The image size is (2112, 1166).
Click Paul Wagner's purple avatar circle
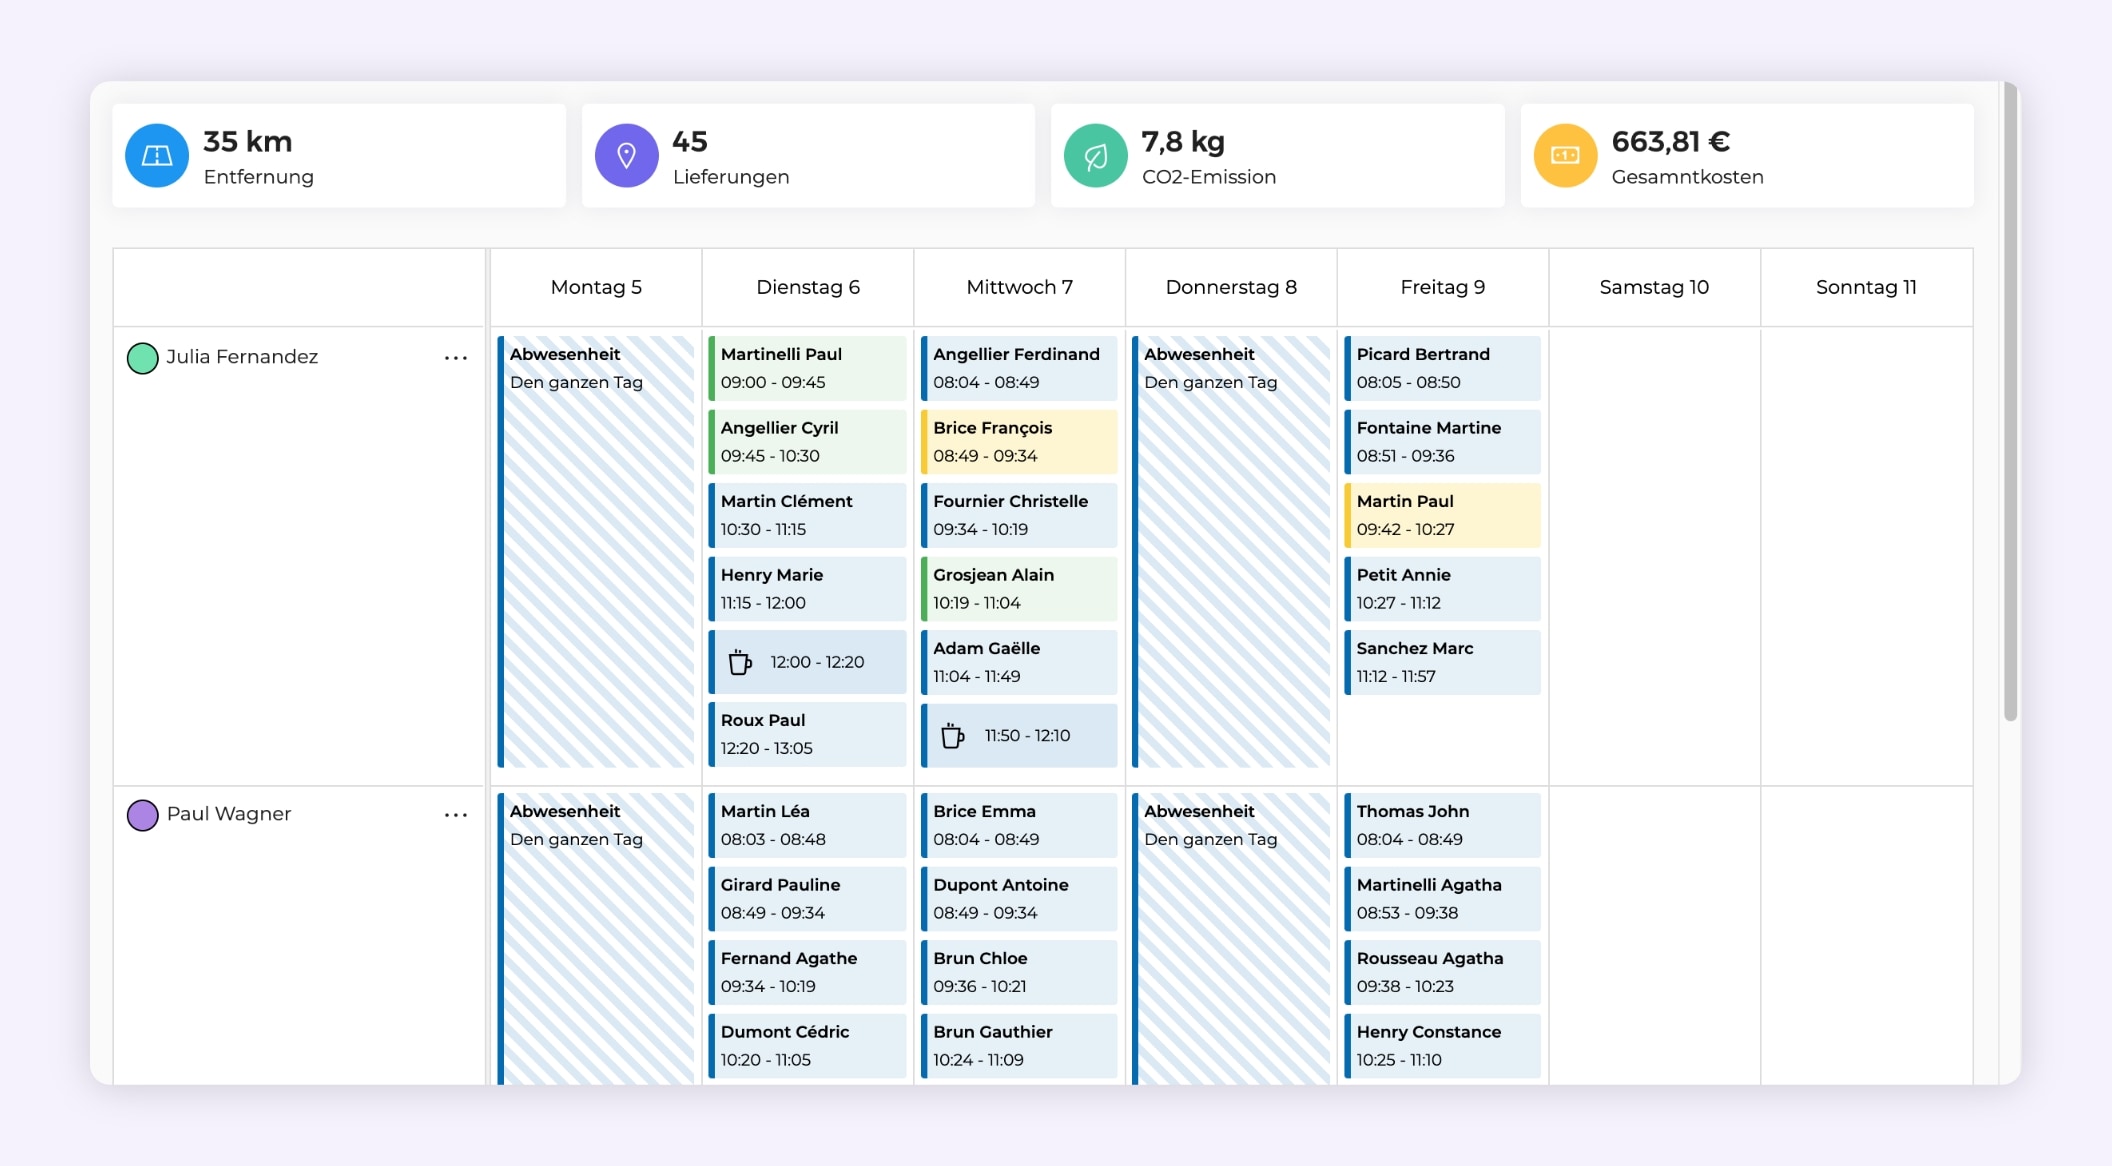[x=143, y=815]
